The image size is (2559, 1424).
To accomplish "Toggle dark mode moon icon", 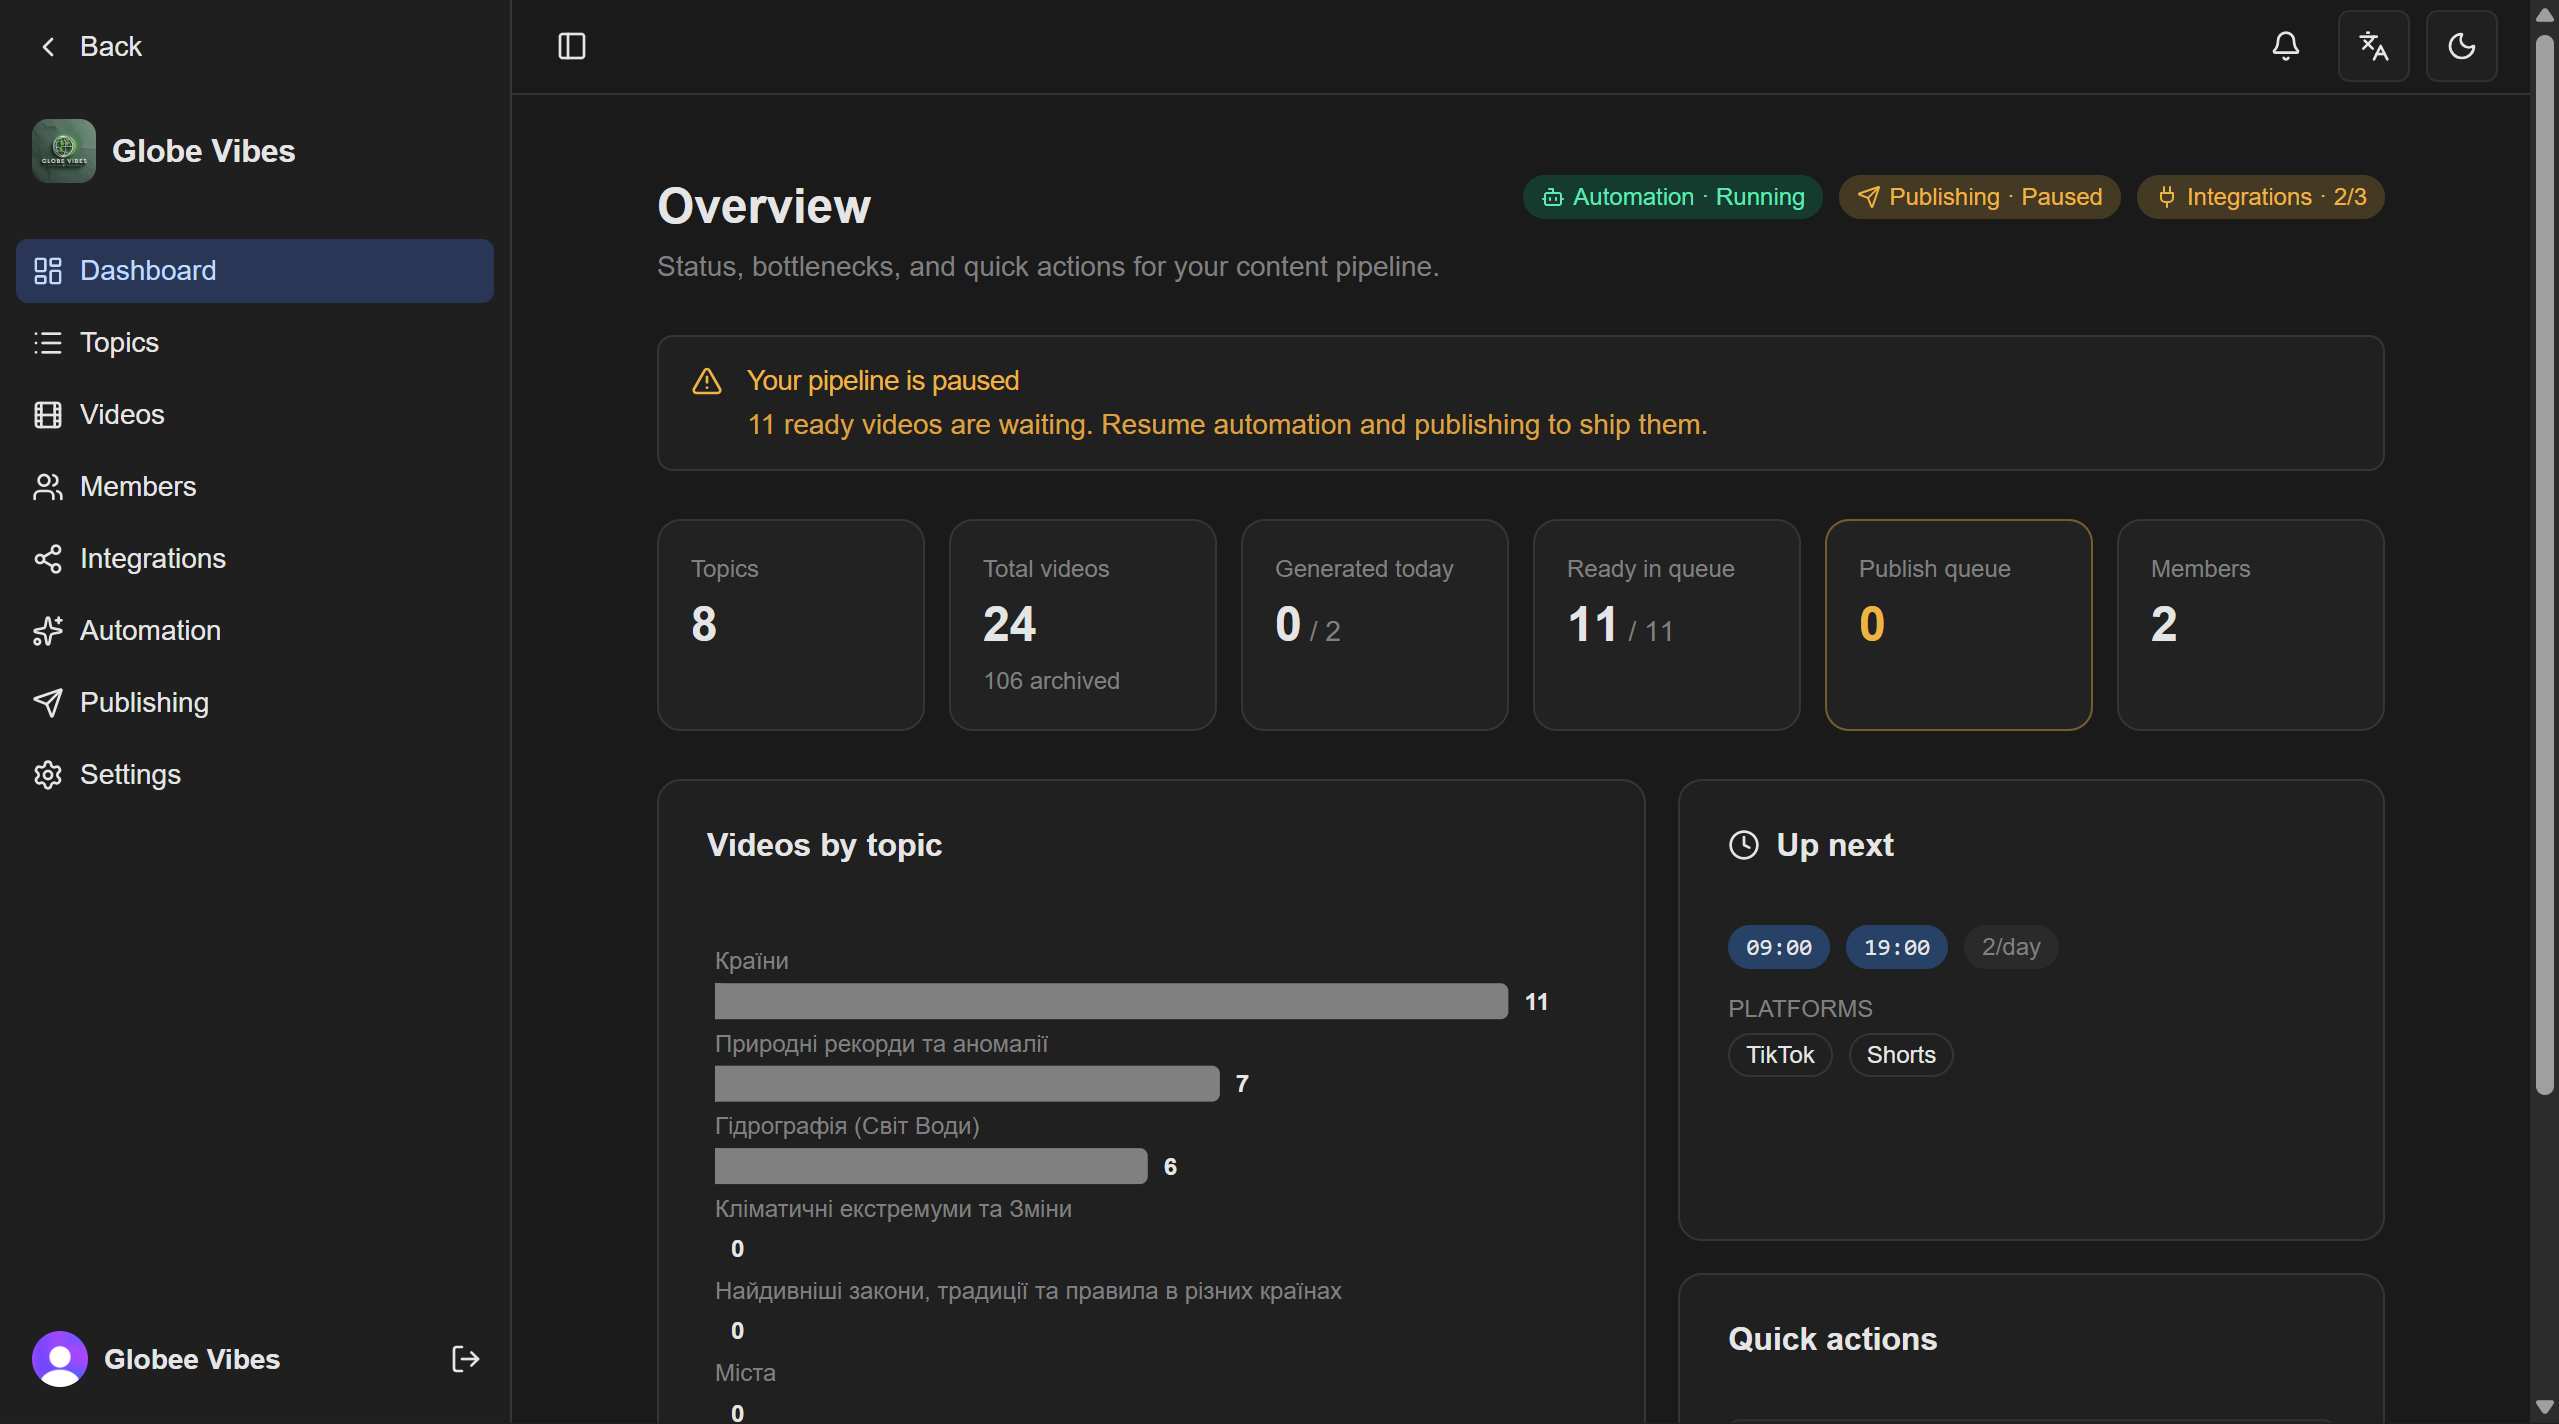I will pyautogui.click(x=2461, y=46).
